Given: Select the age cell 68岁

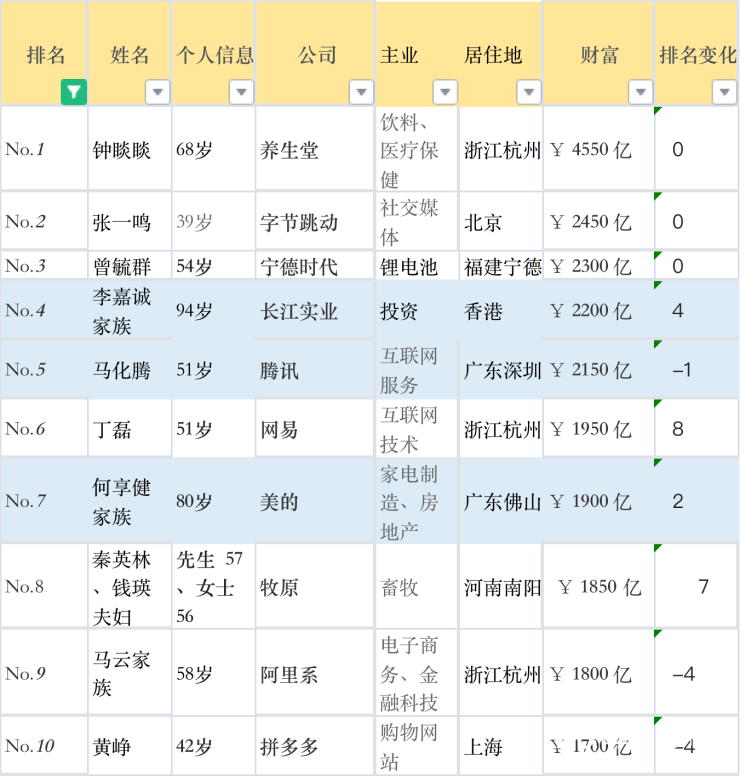Looking at the screenshot, I should 213,148.
